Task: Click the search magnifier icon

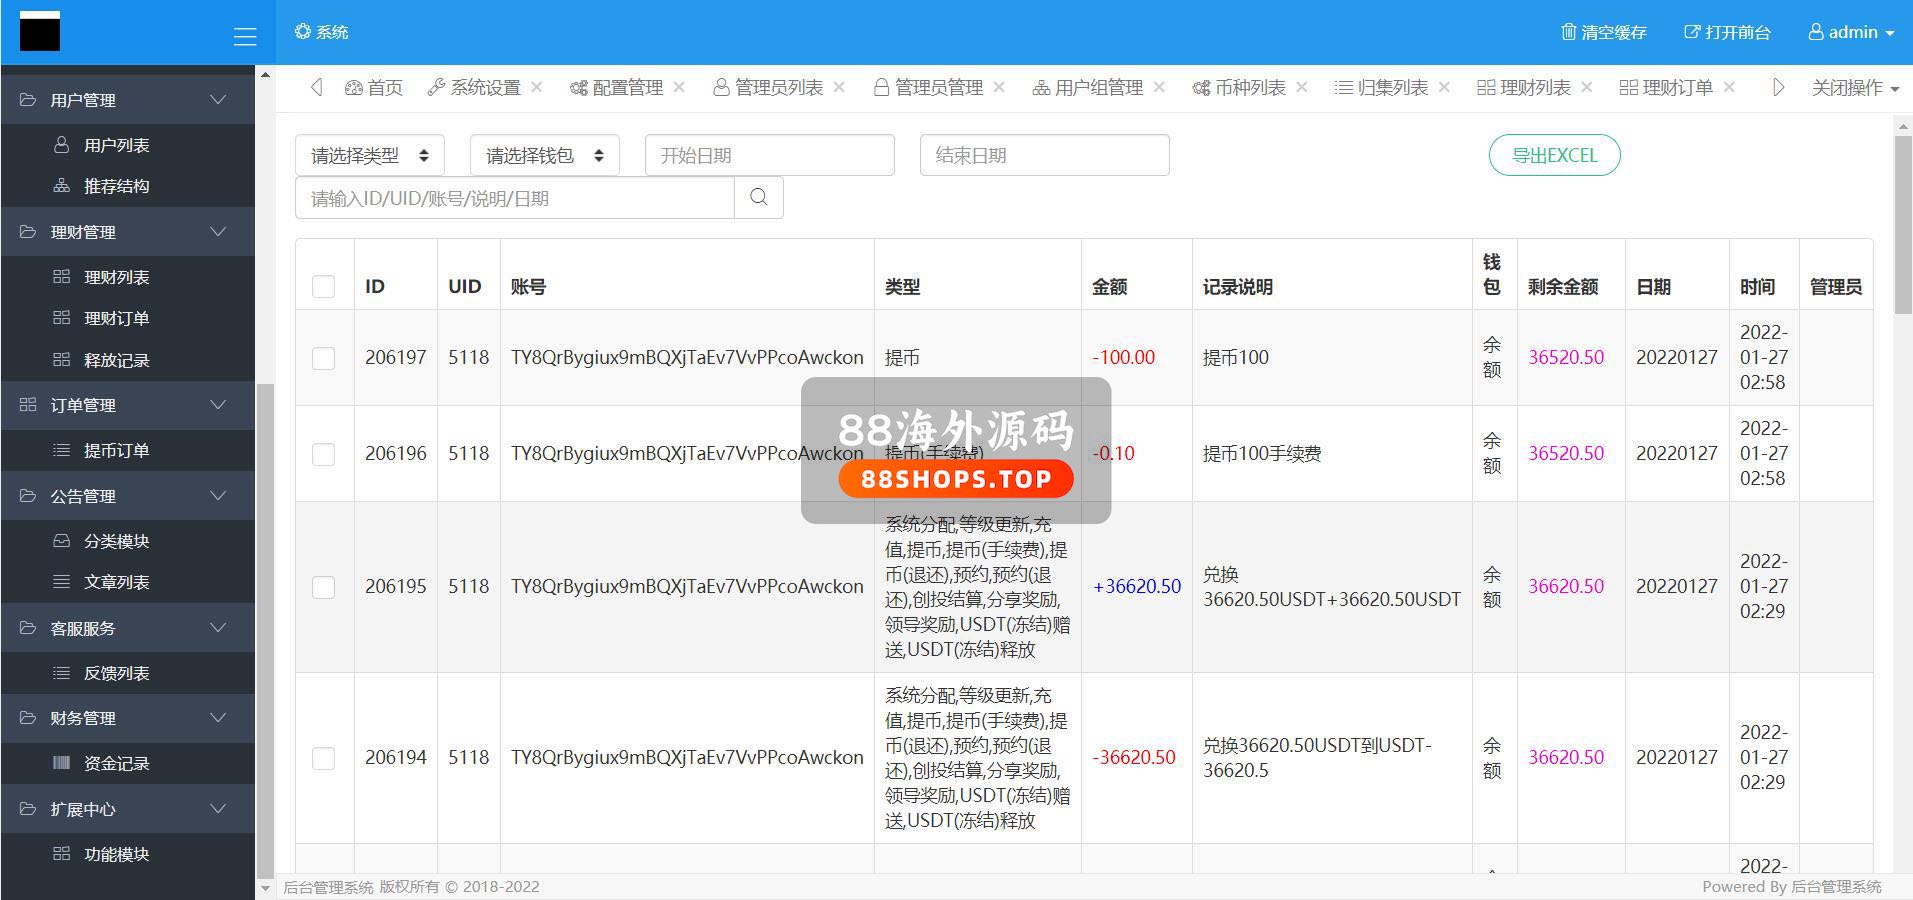Action: [759, 197]
